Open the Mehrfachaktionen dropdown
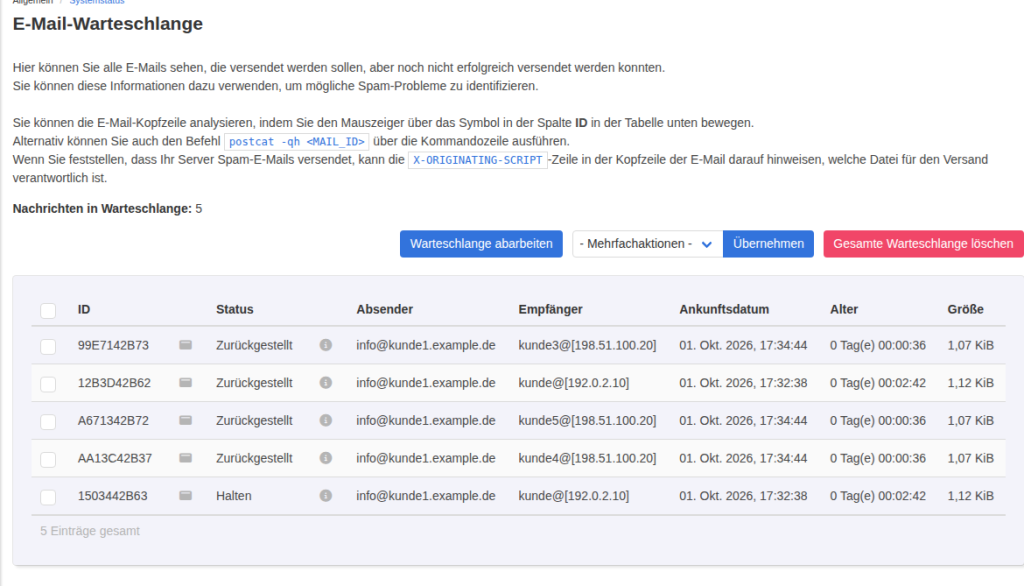1024x586 pixels. pos(647,244)
